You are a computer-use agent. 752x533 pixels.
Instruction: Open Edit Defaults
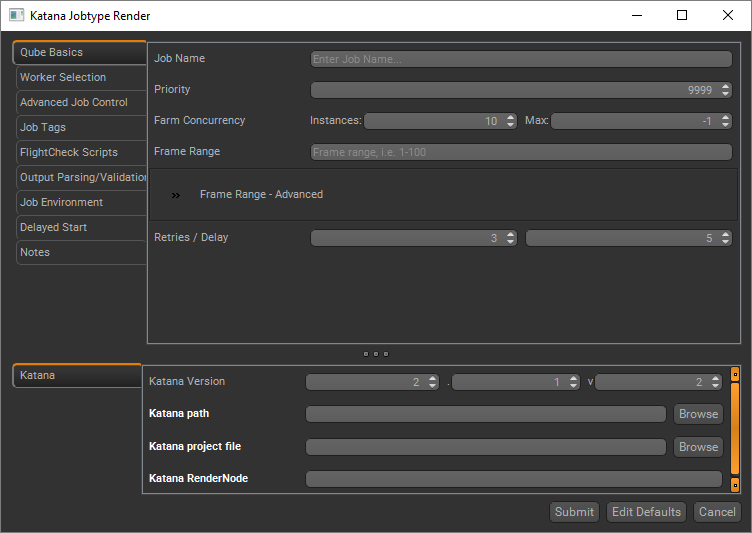(646, 512)
